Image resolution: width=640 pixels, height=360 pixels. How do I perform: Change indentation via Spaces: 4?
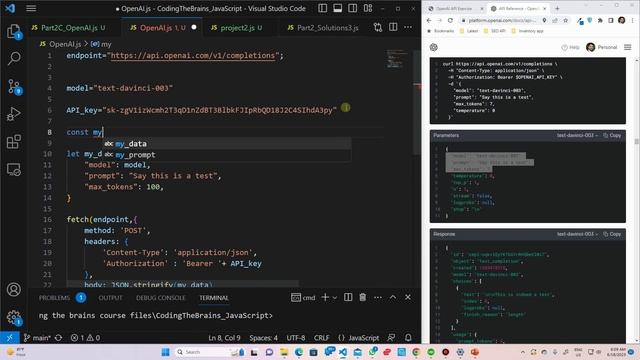(263, 338)
